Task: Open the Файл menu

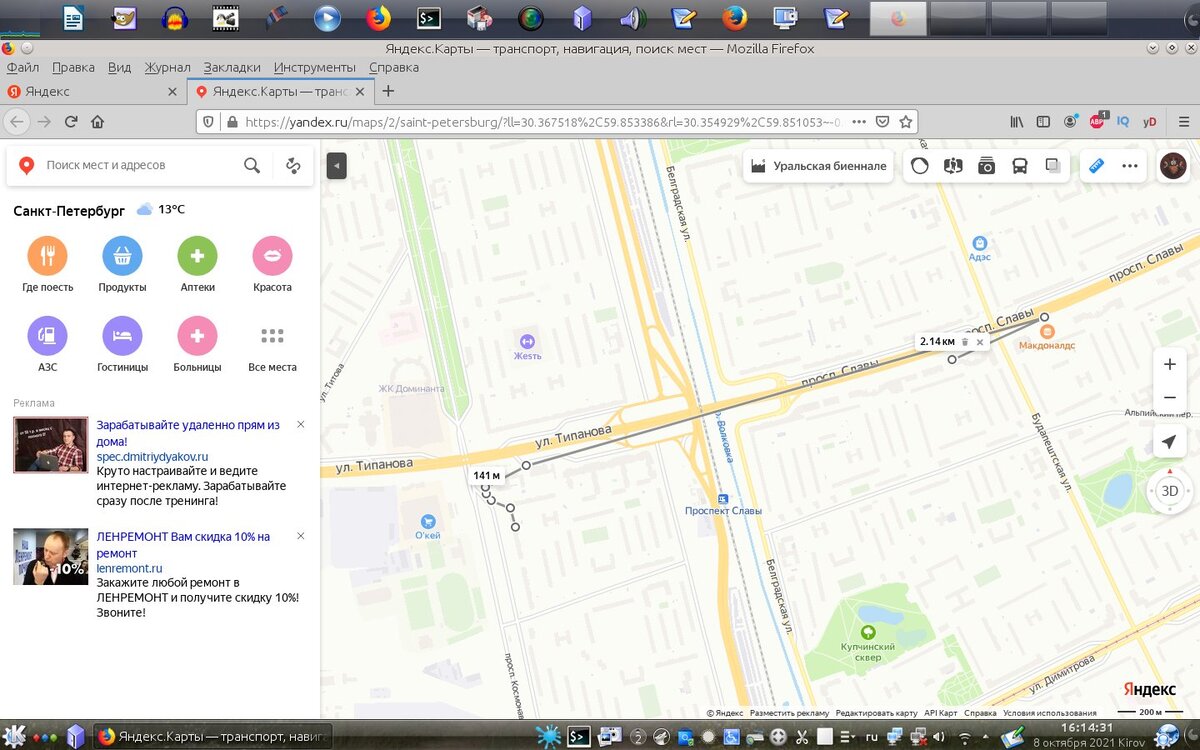Action: pos(23,67)
